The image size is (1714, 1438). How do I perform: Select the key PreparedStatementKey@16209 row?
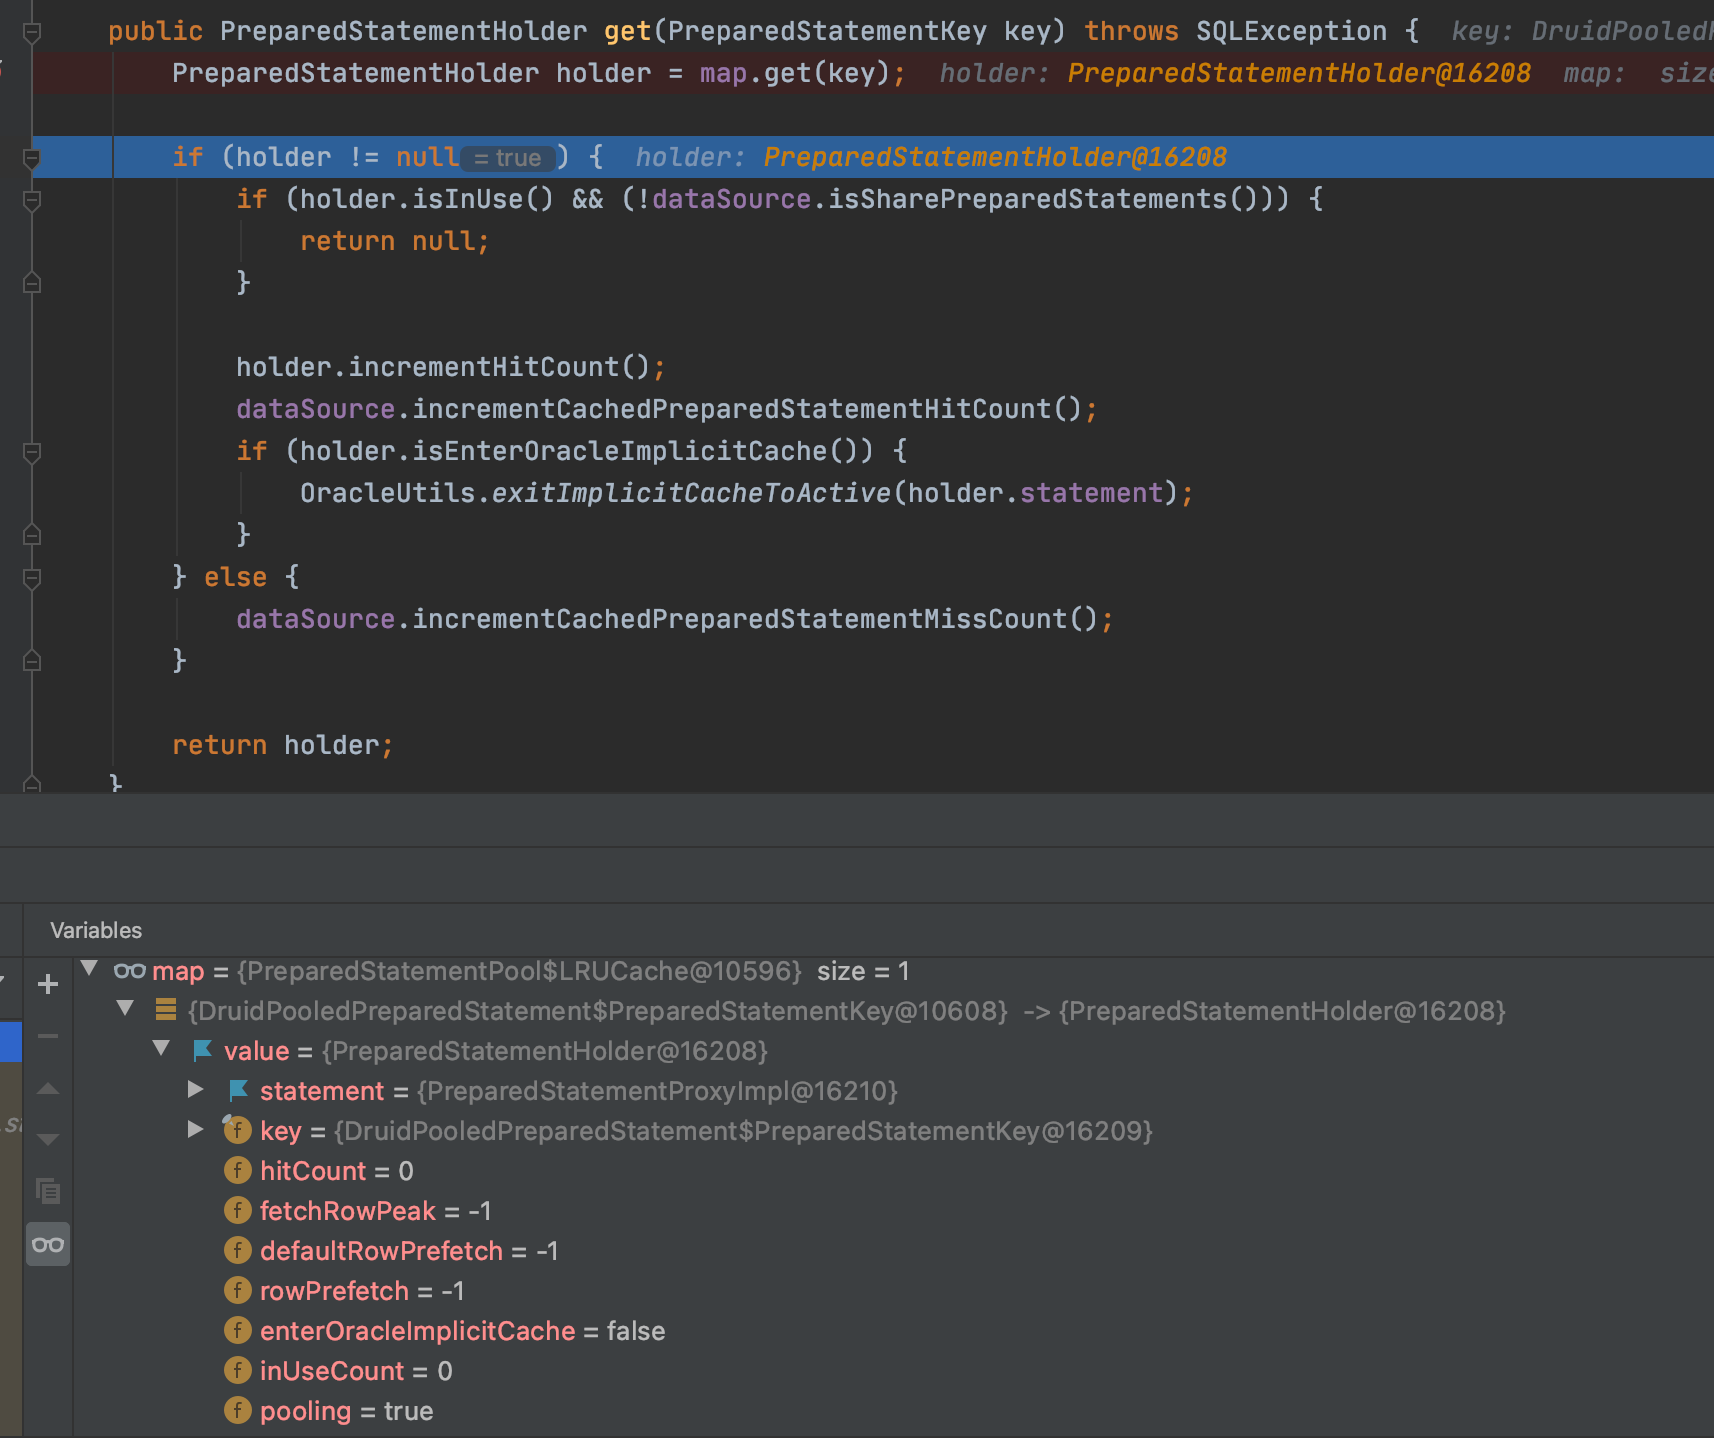tap(893, 1131)
